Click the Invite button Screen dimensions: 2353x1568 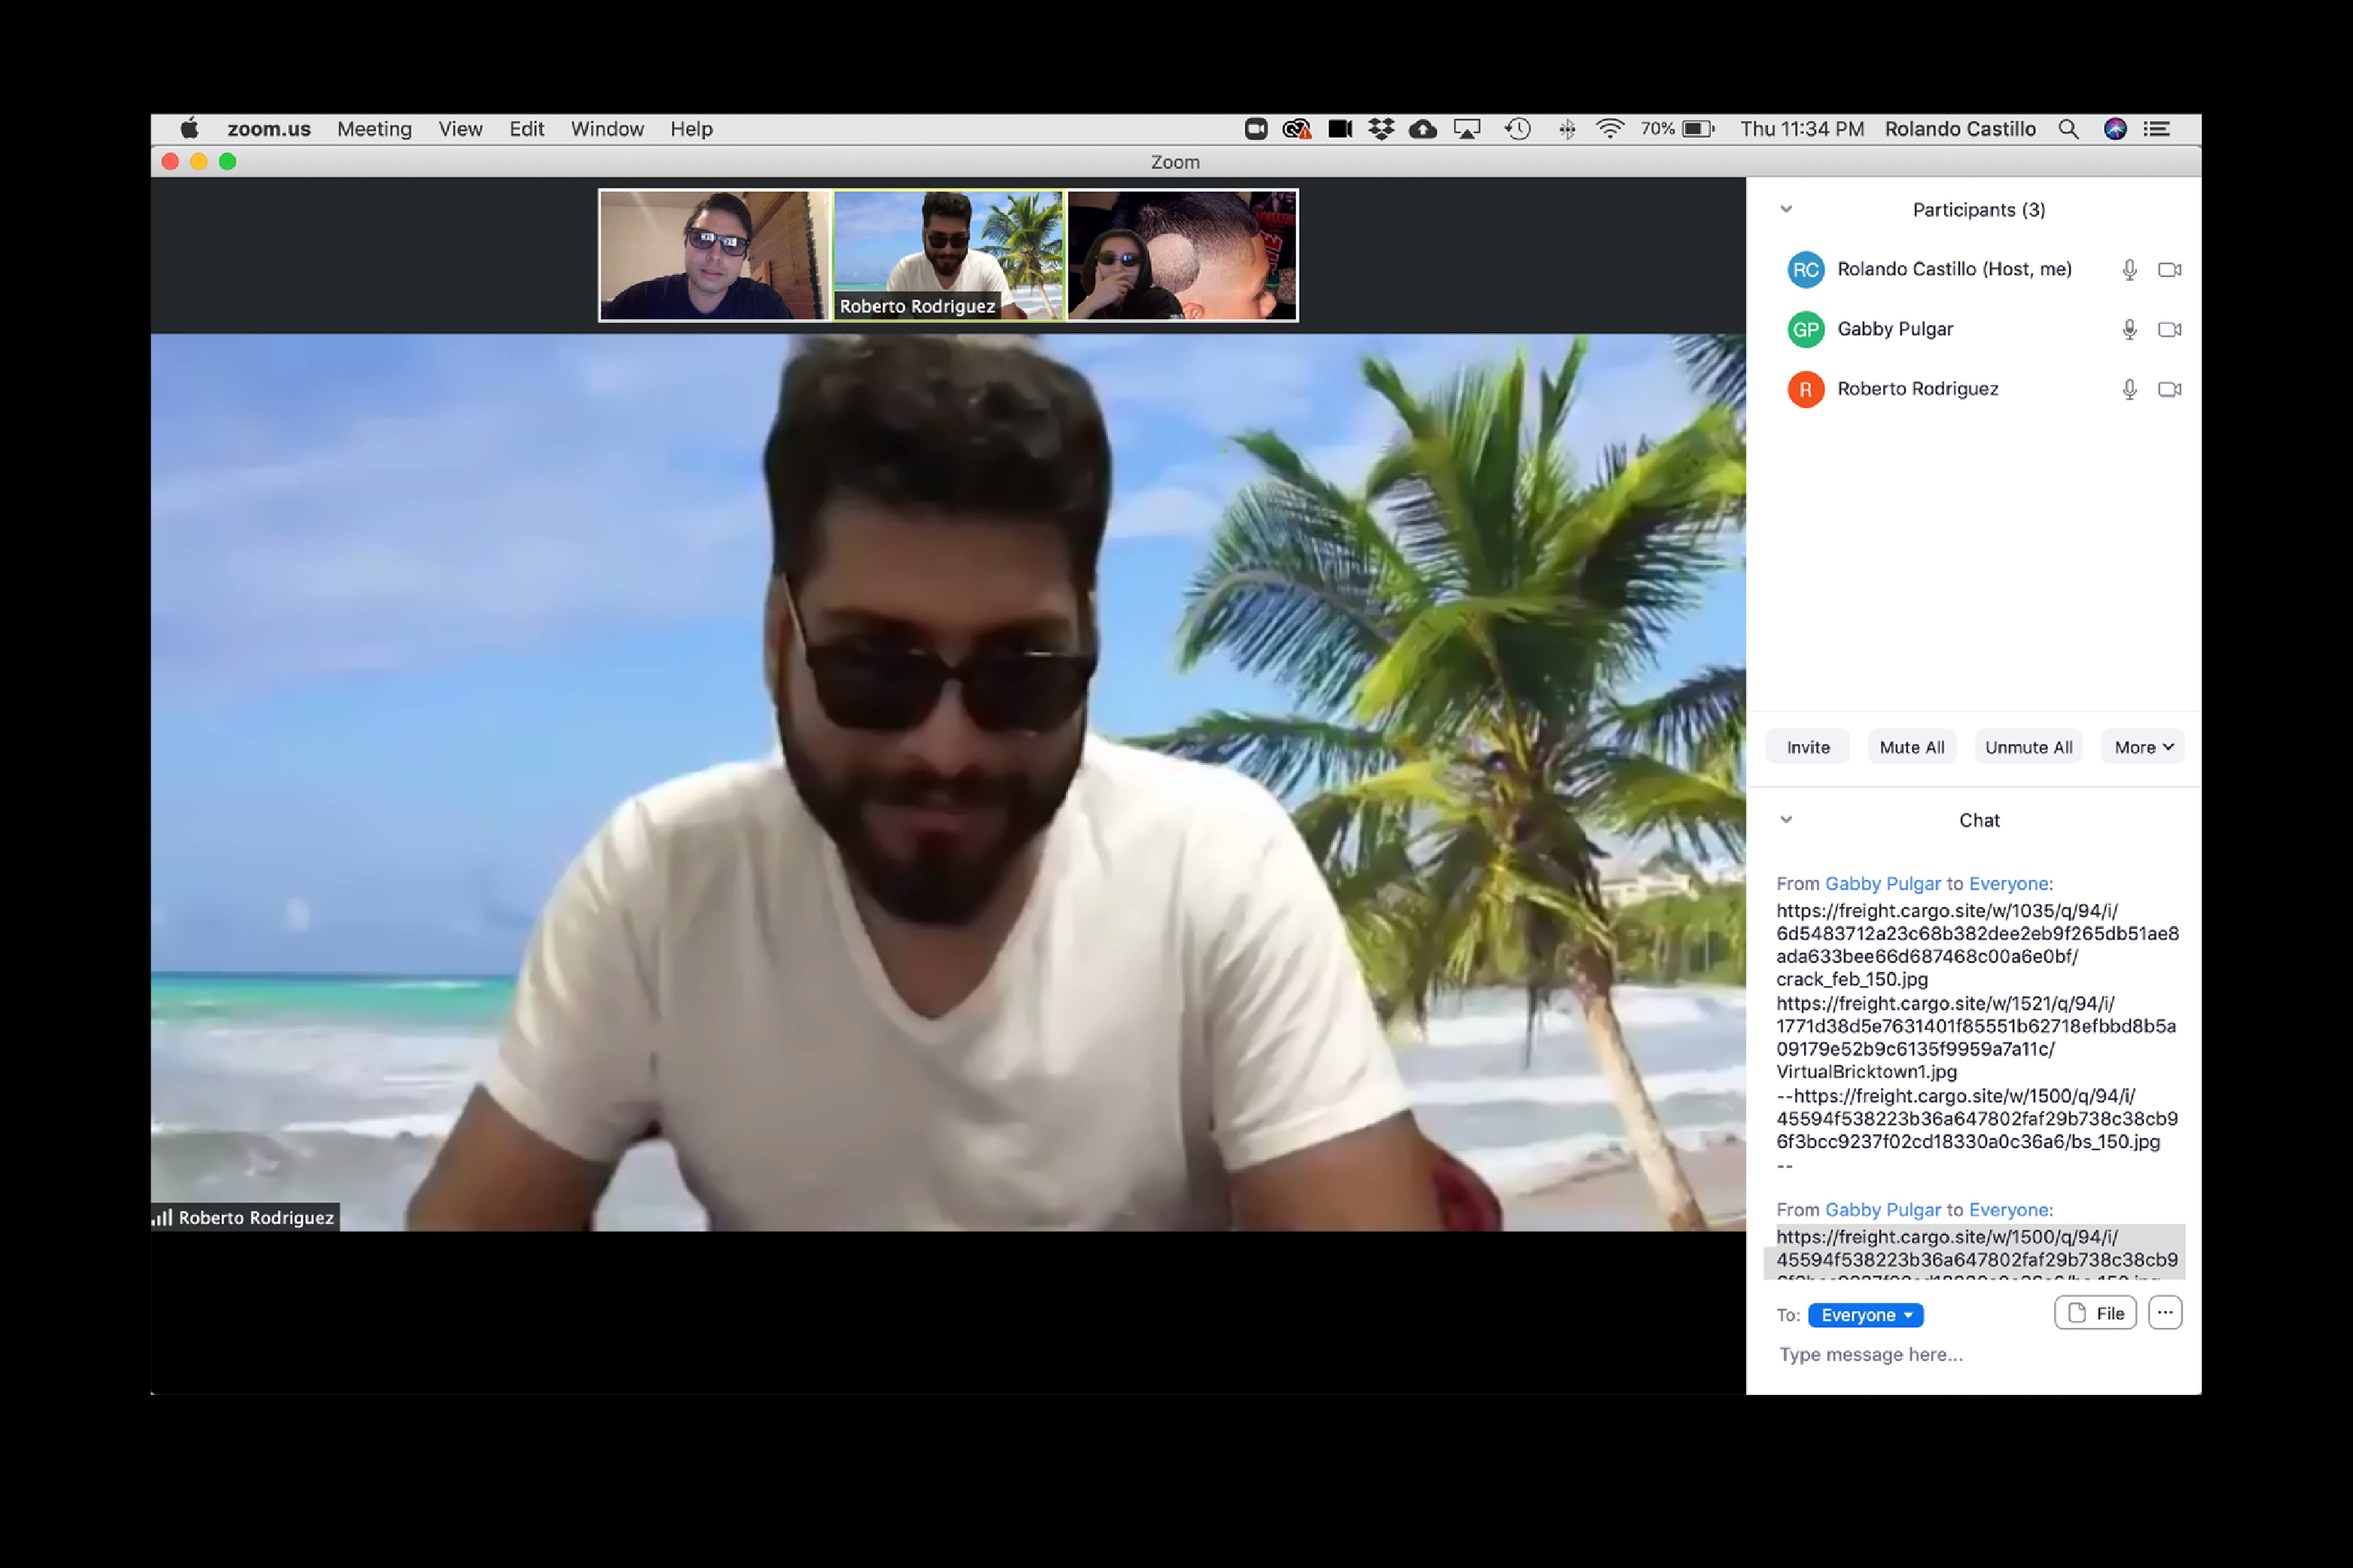pyautogui.click(x=1807, y=747)
